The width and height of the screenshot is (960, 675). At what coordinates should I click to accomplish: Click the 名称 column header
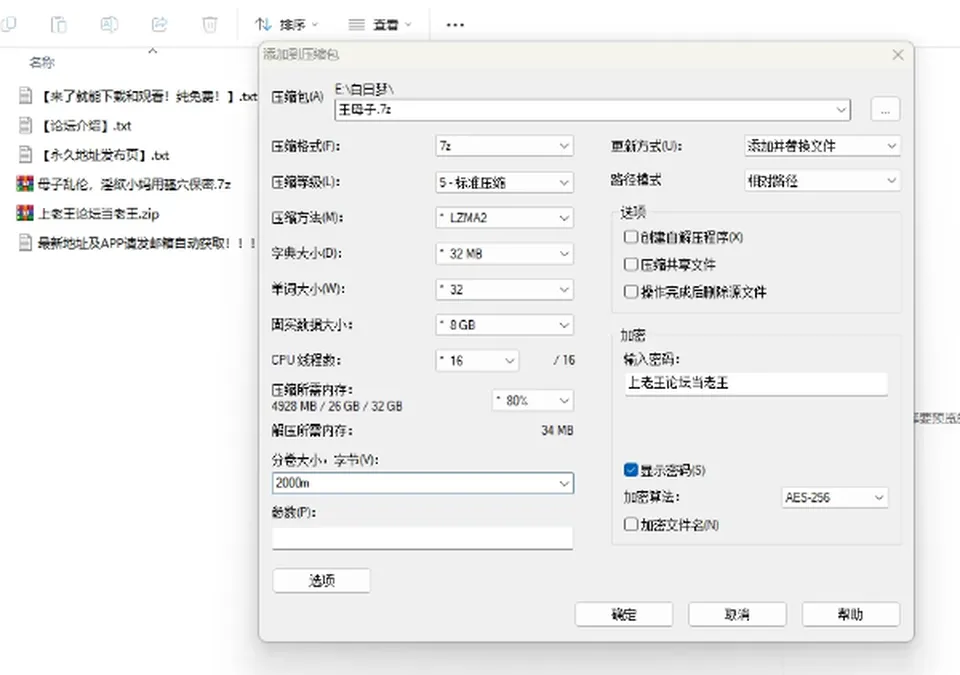42,62
